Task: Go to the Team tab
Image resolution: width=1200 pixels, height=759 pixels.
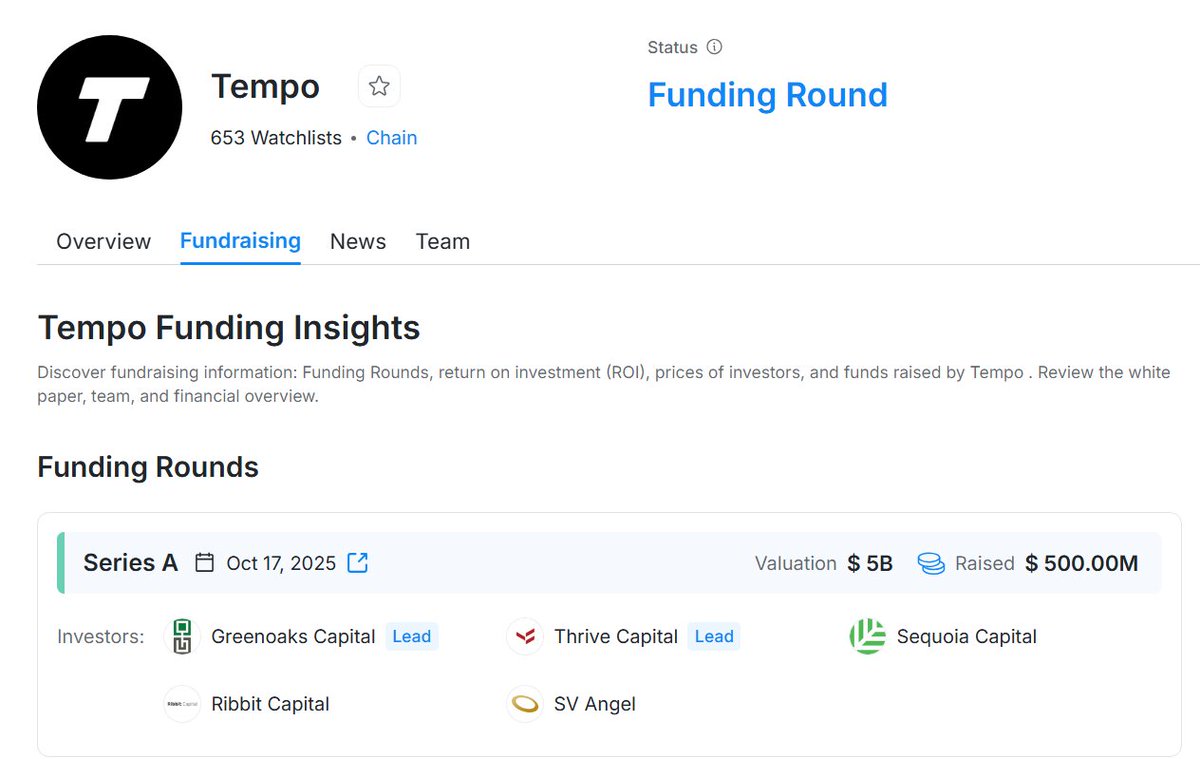Action: 443,242
